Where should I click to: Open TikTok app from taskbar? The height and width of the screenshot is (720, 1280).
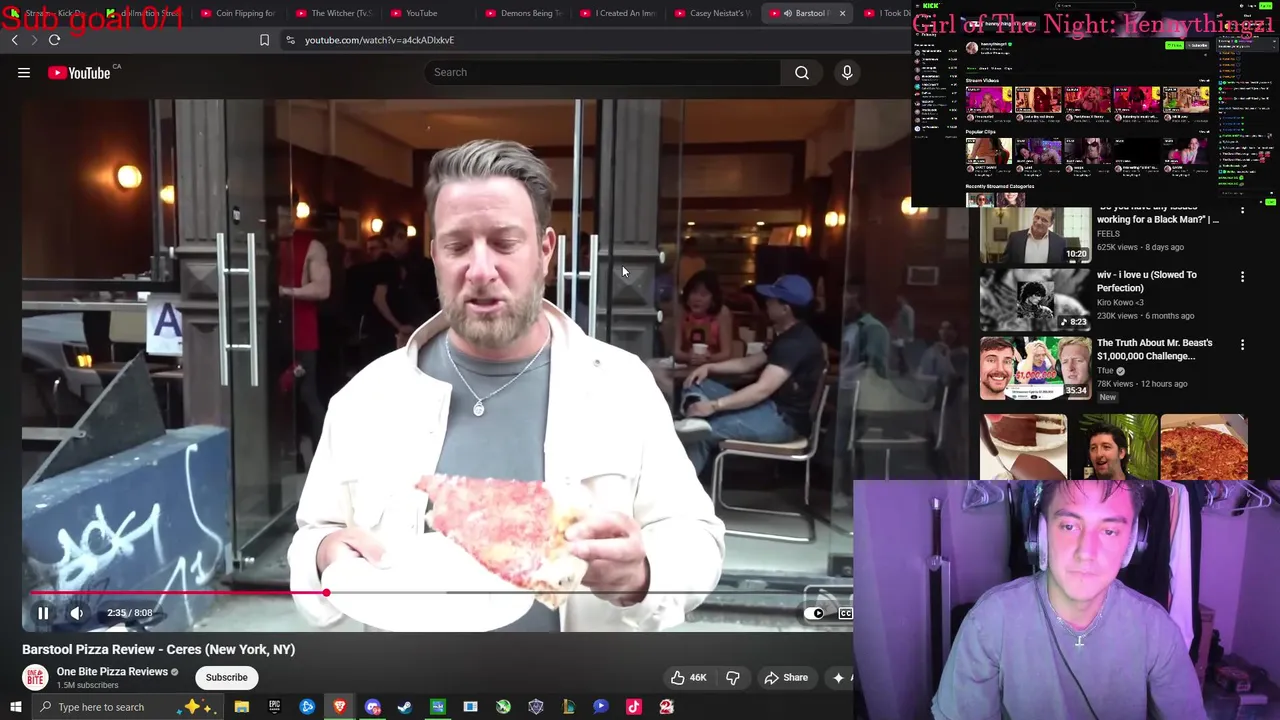point(634,707)
